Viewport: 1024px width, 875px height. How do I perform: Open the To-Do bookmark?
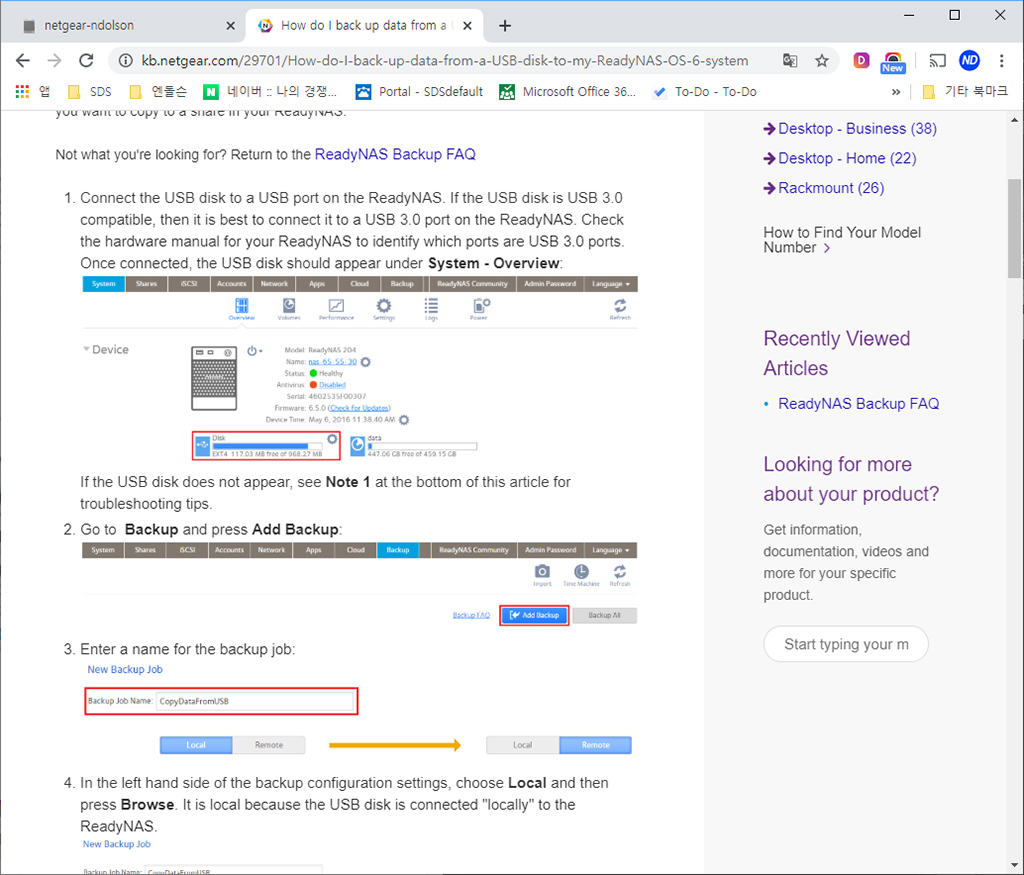click(705, 91)
